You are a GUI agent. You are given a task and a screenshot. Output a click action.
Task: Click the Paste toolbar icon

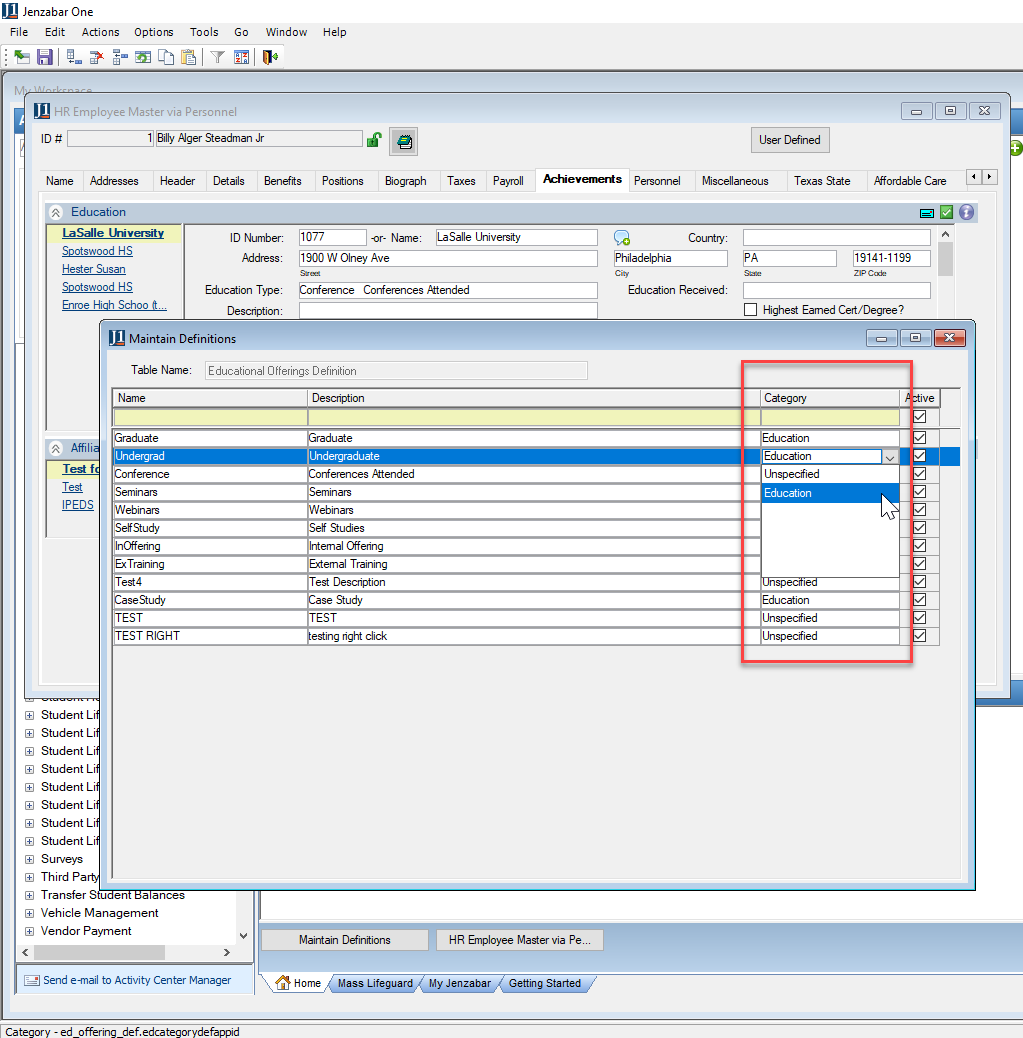tap(187, 57)
